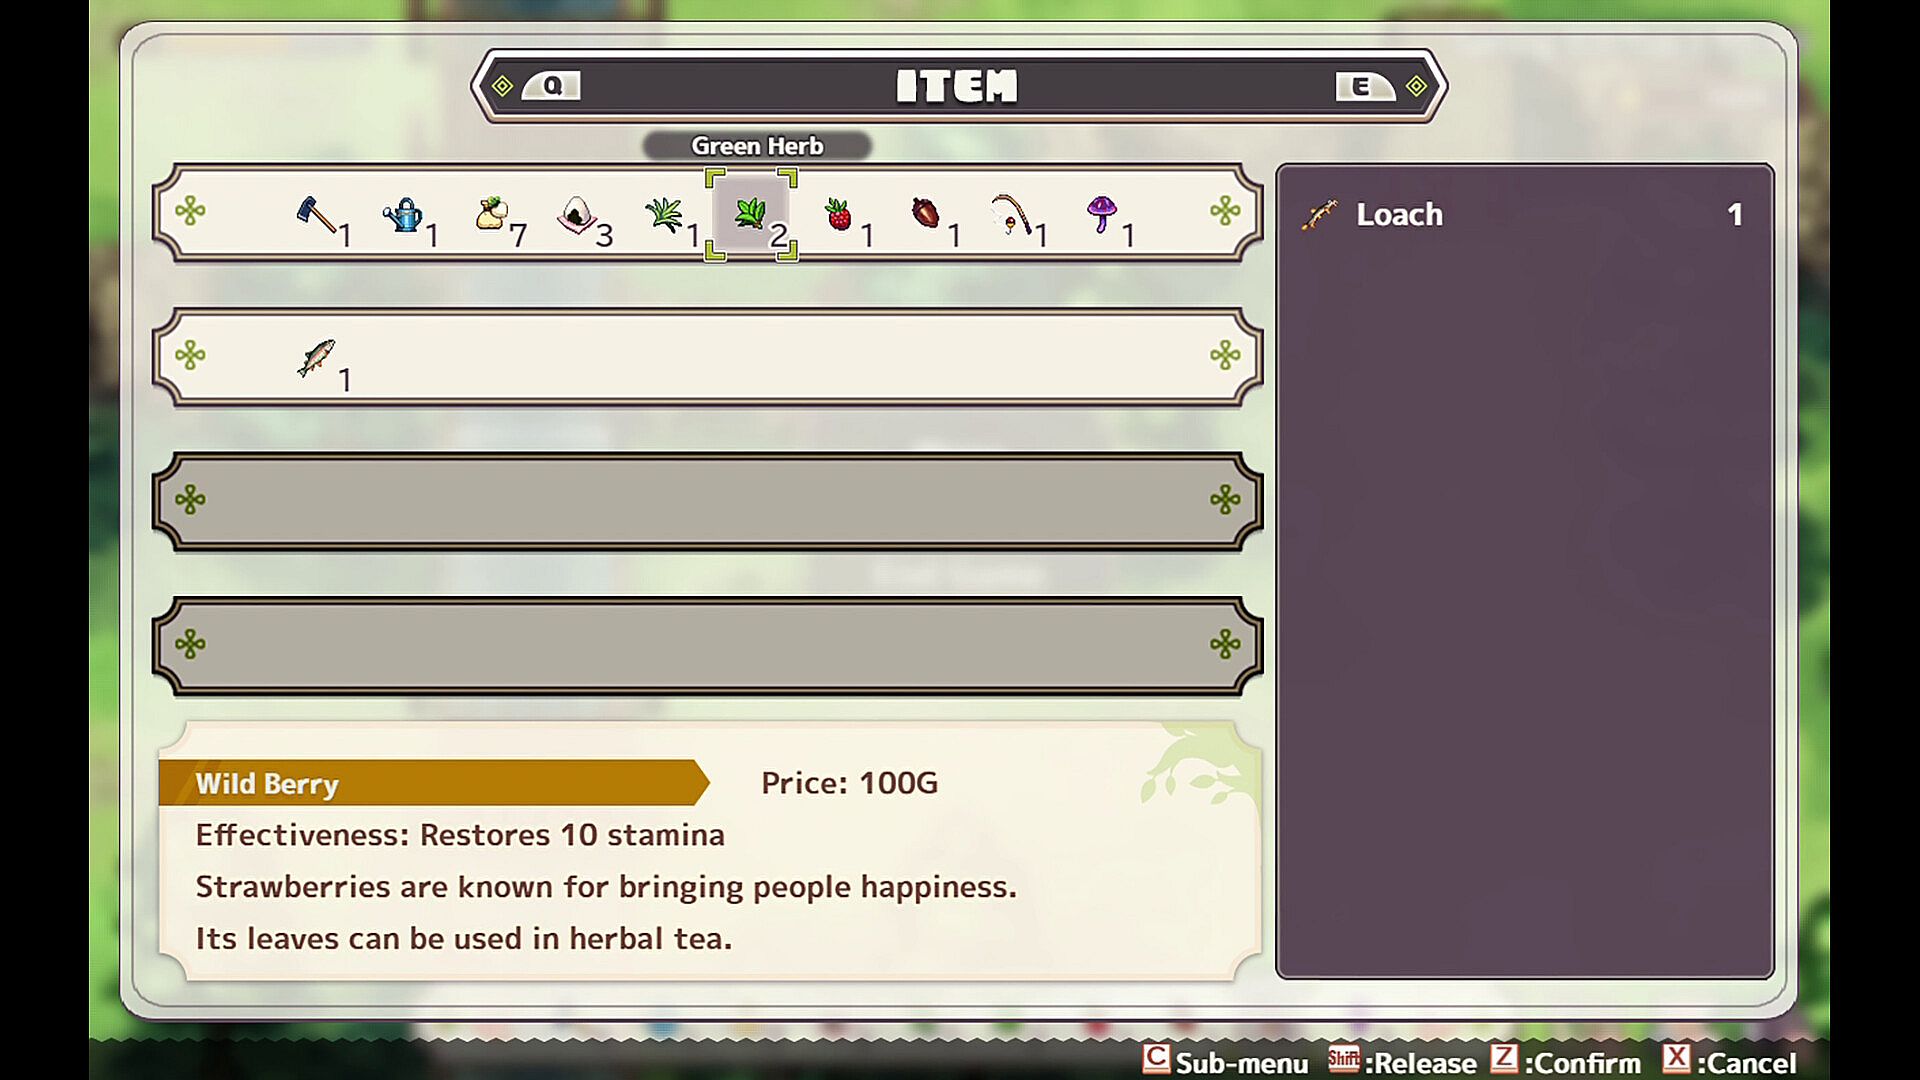Click the X Cancel prompt

(x=1729, y=1061)
